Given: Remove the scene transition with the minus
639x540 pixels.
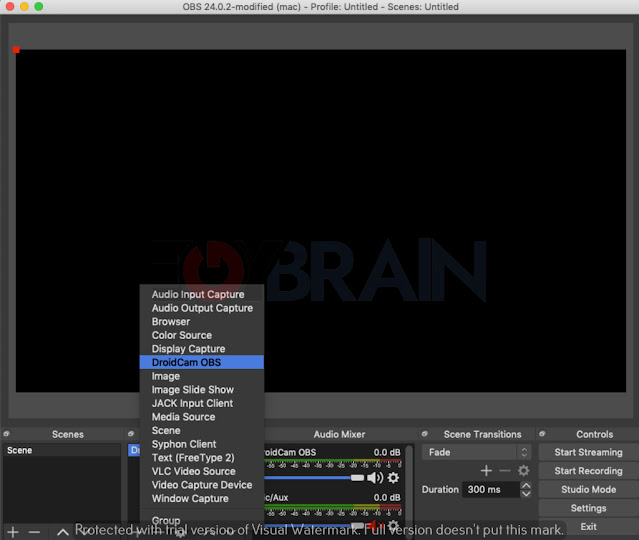Looking at the screenshot, I should [505, 471].
